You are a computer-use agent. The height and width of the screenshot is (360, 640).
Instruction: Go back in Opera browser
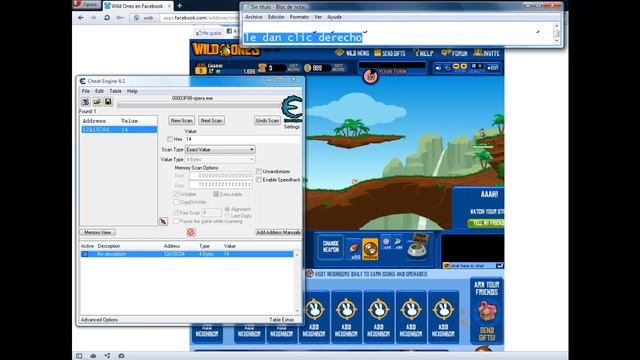[x=81, y=18]
